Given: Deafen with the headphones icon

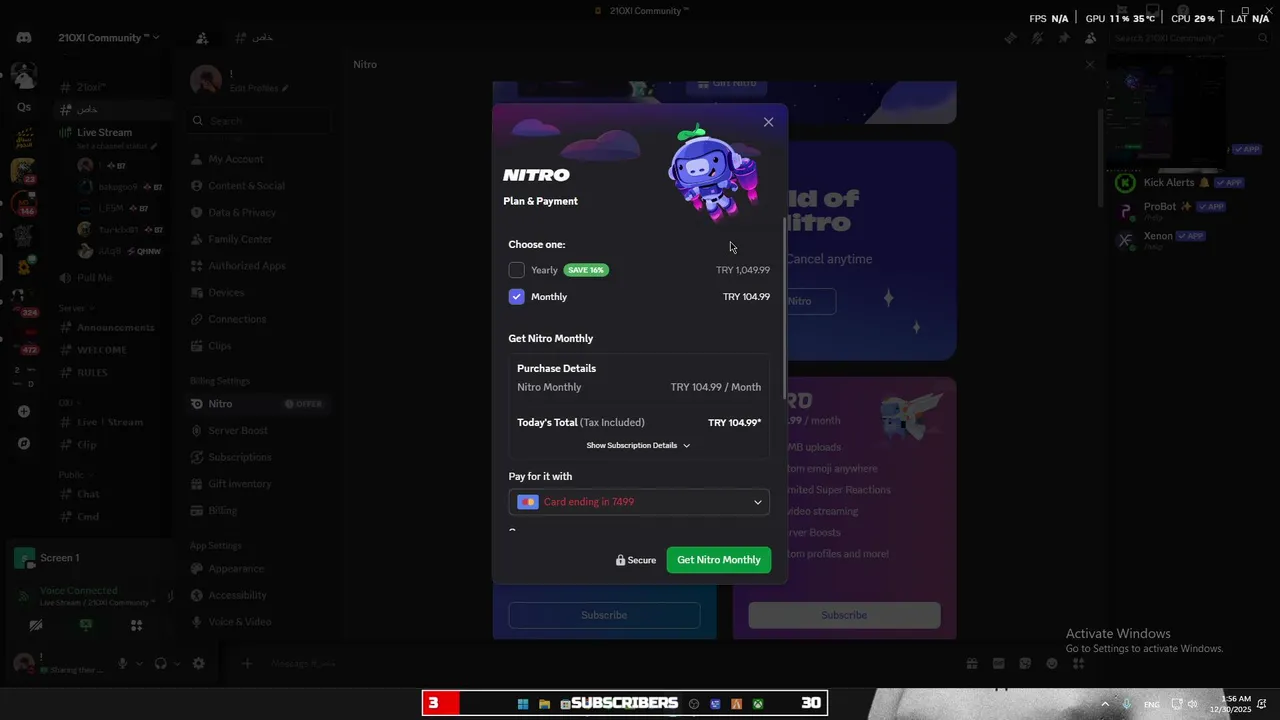Looking at the screenshot, I should click(160, 663).
